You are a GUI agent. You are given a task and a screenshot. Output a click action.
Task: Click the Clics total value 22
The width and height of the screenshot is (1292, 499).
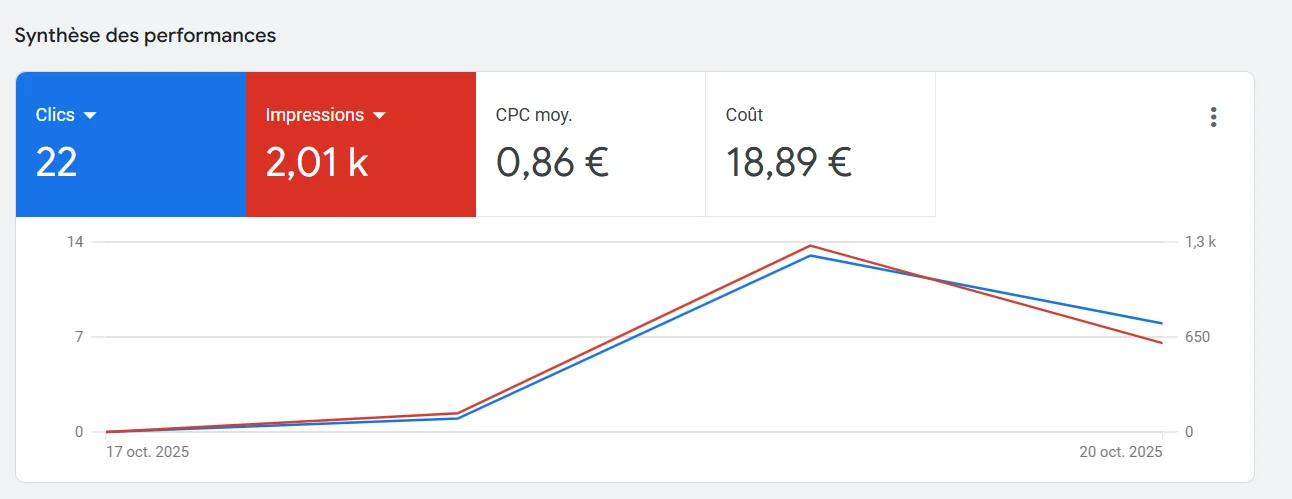click(56, 162)
